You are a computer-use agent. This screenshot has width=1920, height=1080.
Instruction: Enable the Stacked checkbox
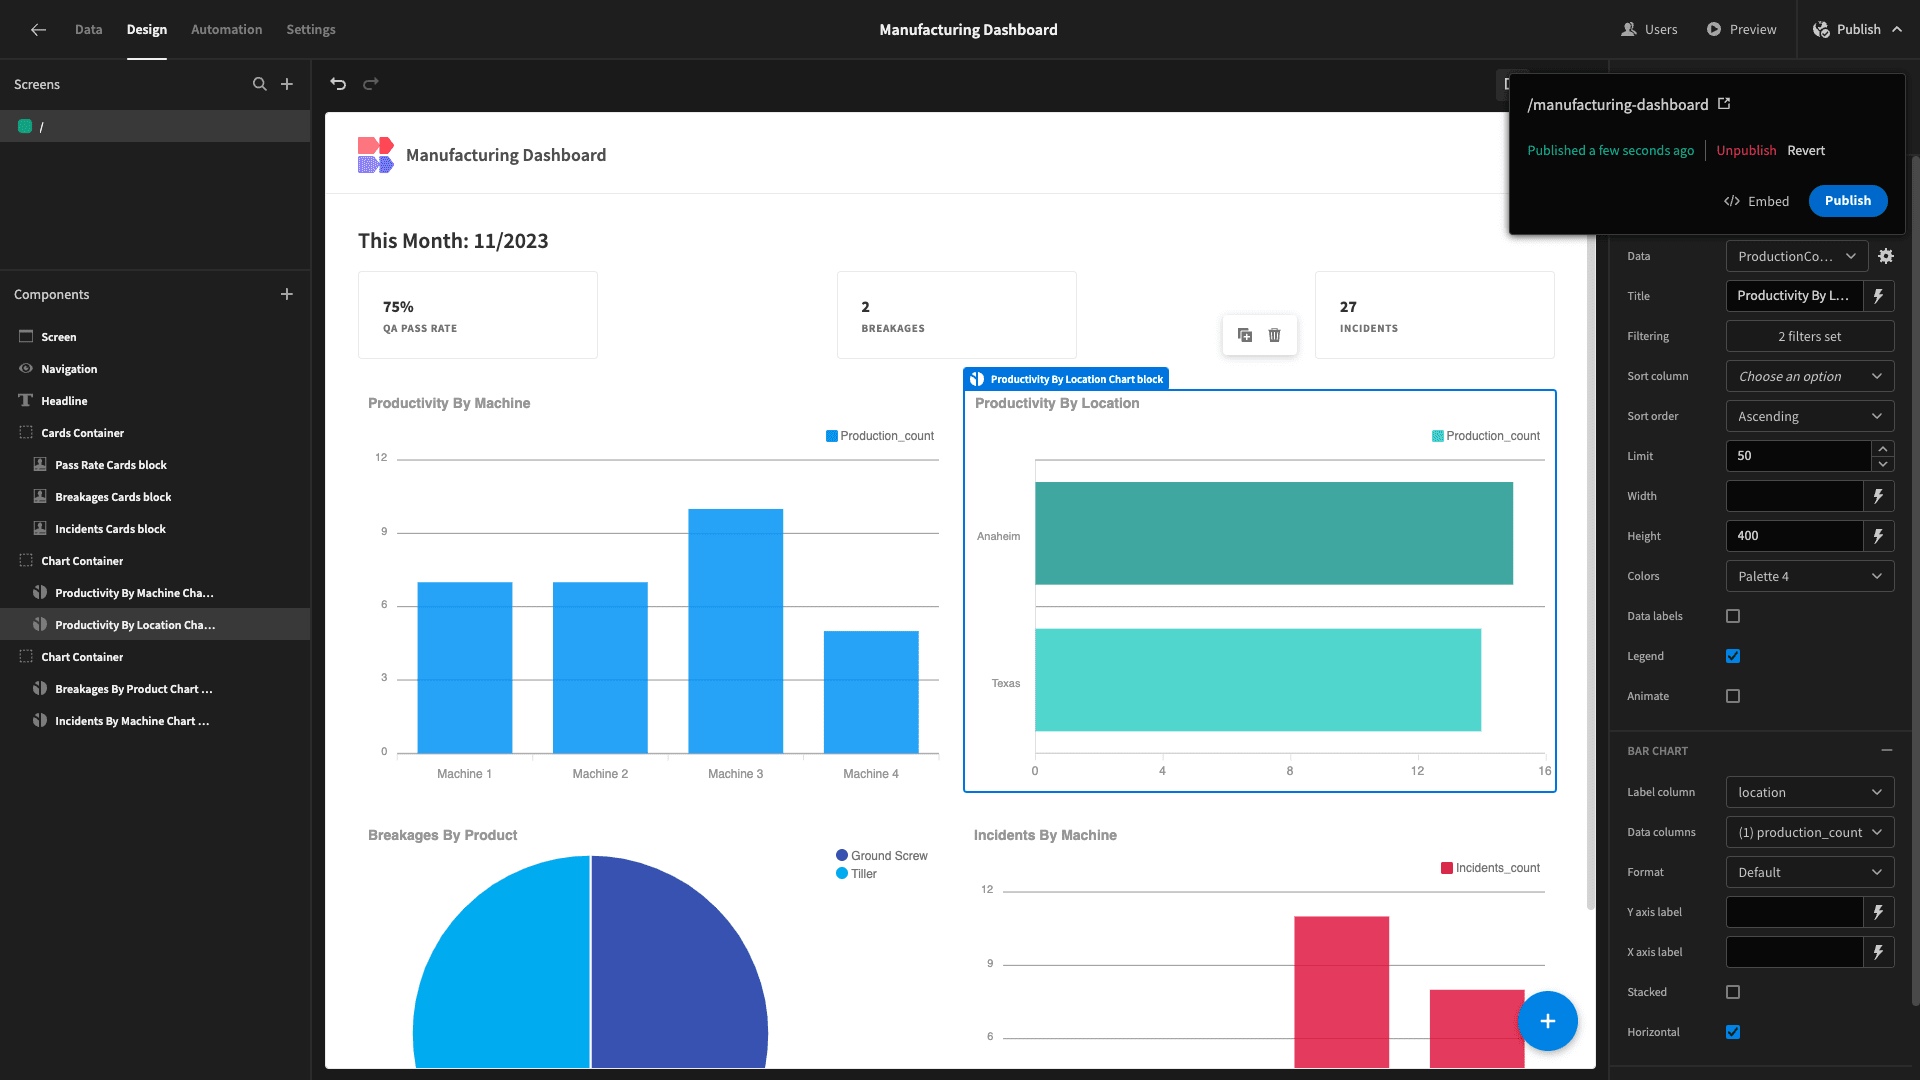[x=1733, y=992]
